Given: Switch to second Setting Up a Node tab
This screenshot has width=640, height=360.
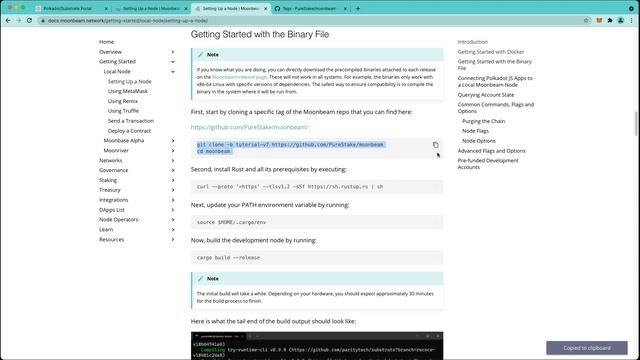Looking at the screenshot, I should [x=151, y=8].
